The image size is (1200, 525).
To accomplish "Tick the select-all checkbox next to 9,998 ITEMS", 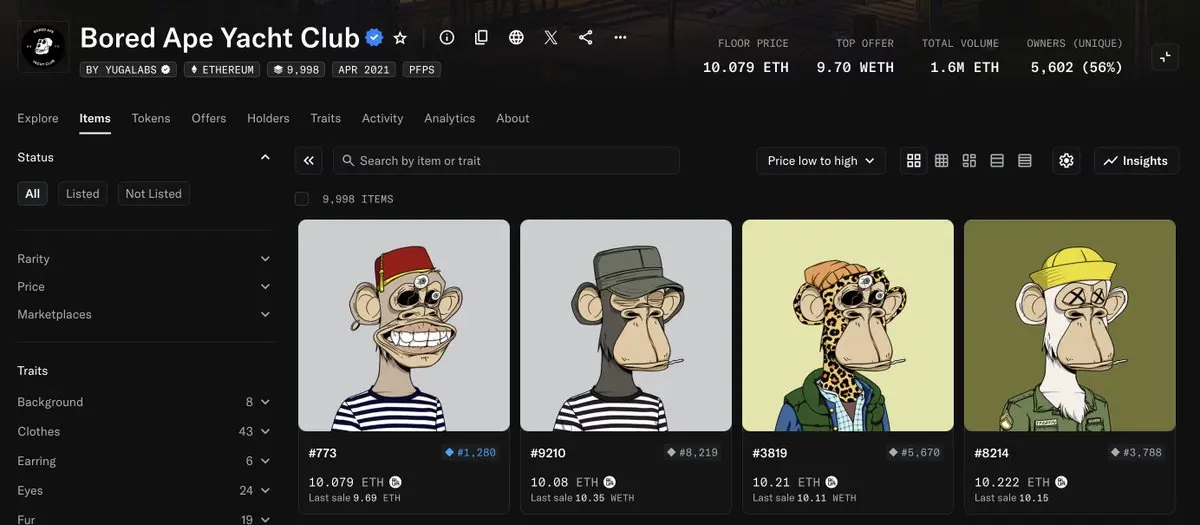I will tap(302, 199).
